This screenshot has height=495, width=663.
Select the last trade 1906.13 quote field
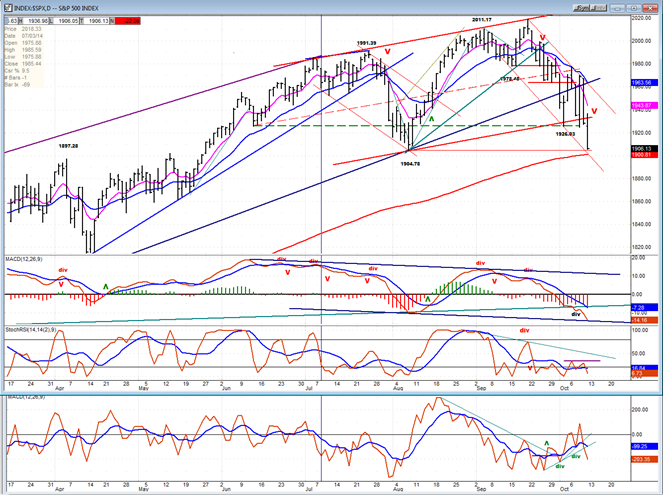pos(95,21)
